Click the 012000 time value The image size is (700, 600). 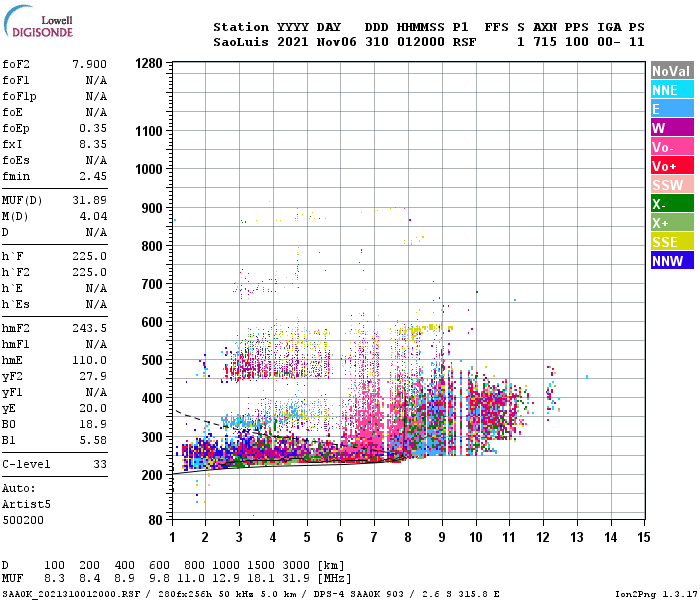click(x=421, y=42)
